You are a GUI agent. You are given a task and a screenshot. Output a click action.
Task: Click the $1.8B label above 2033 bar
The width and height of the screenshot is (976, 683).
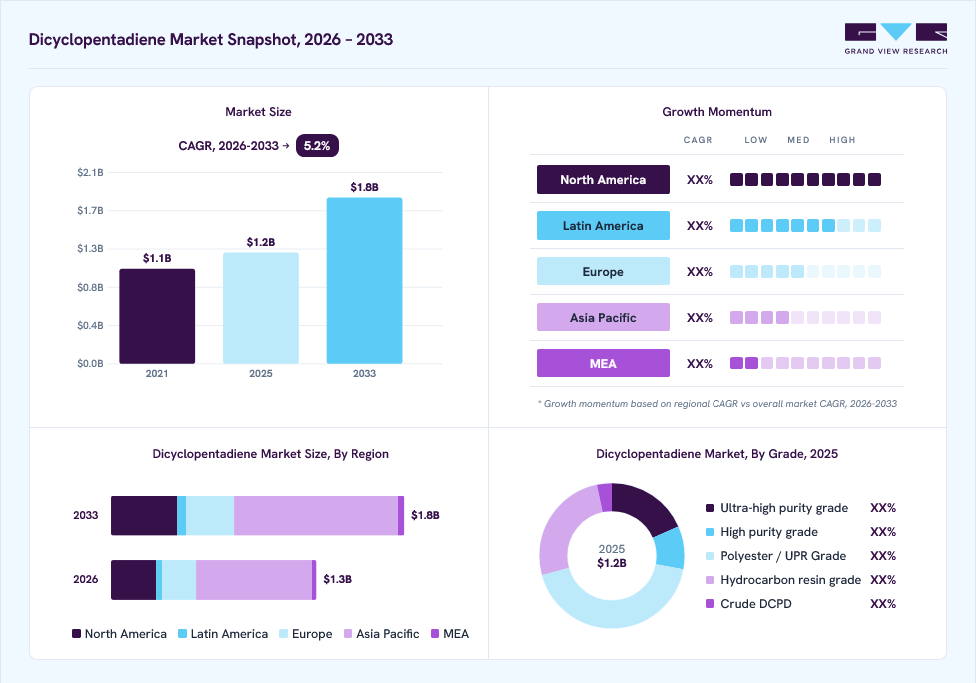(x=364, y=187)
